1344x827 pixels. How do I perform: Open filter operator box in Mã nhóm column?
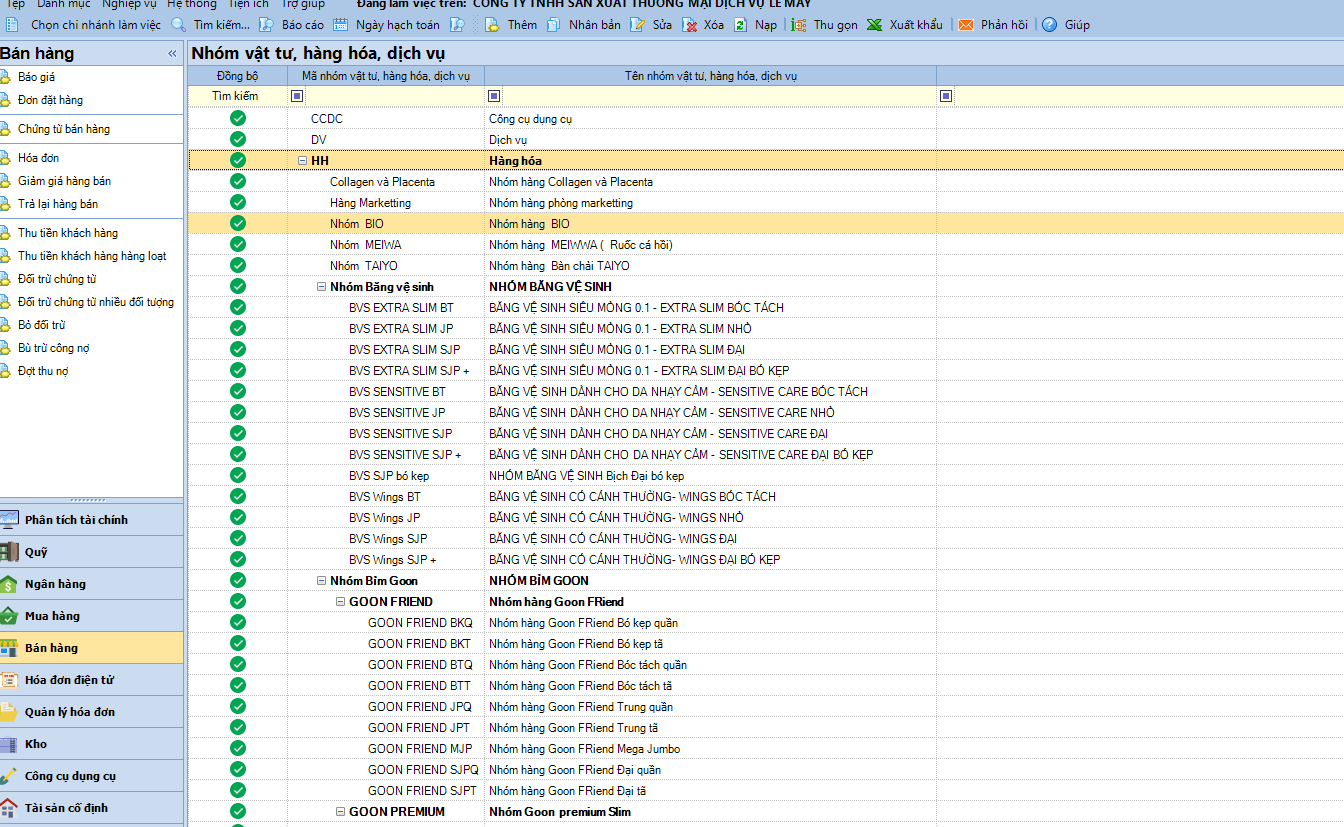coord(296,96)
